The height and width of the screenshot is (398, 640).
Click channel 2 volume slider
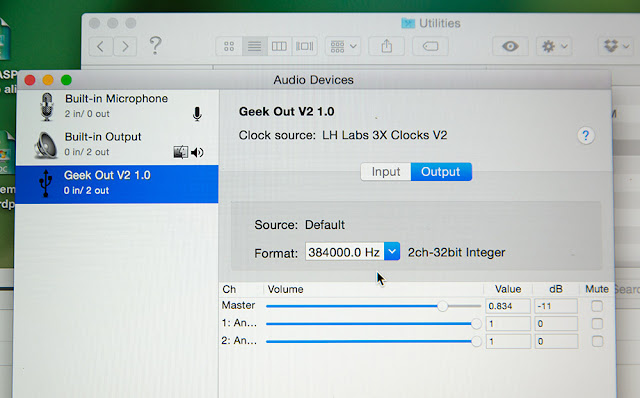tap(373, 341)
